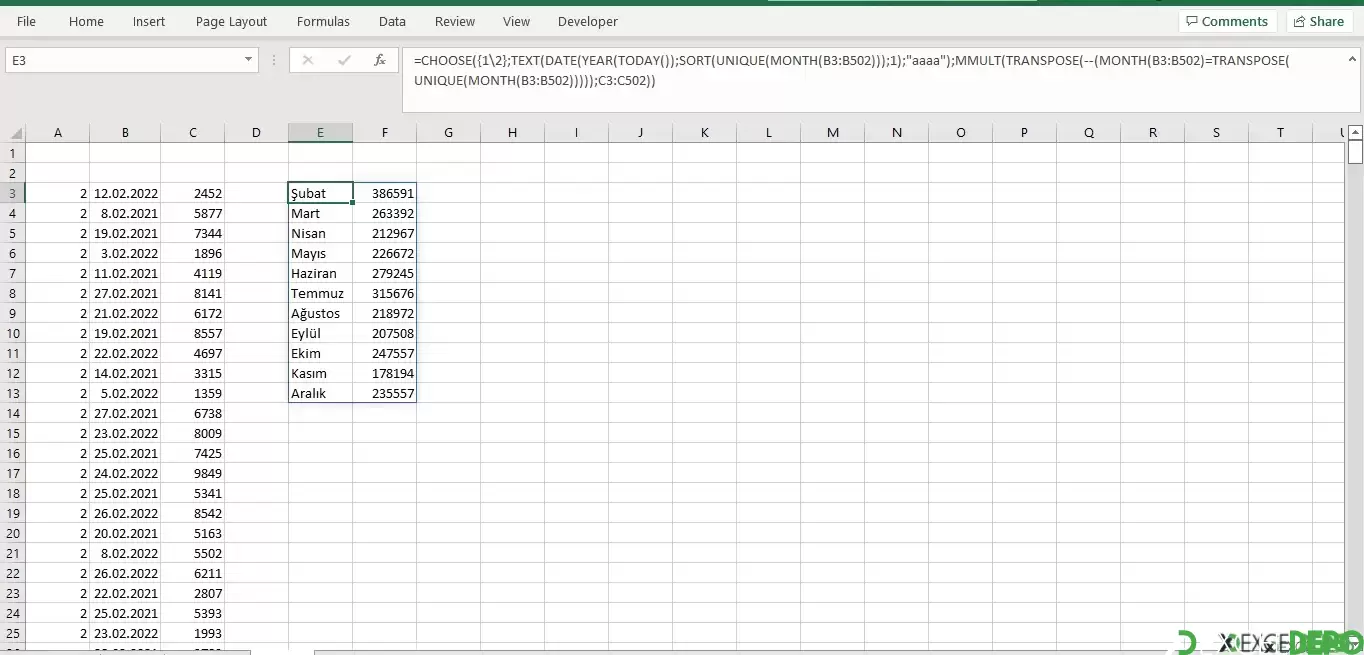This screenshot has height=655, width=1364.
Task: Click the cell with value 235557
Action: (385, 393)
